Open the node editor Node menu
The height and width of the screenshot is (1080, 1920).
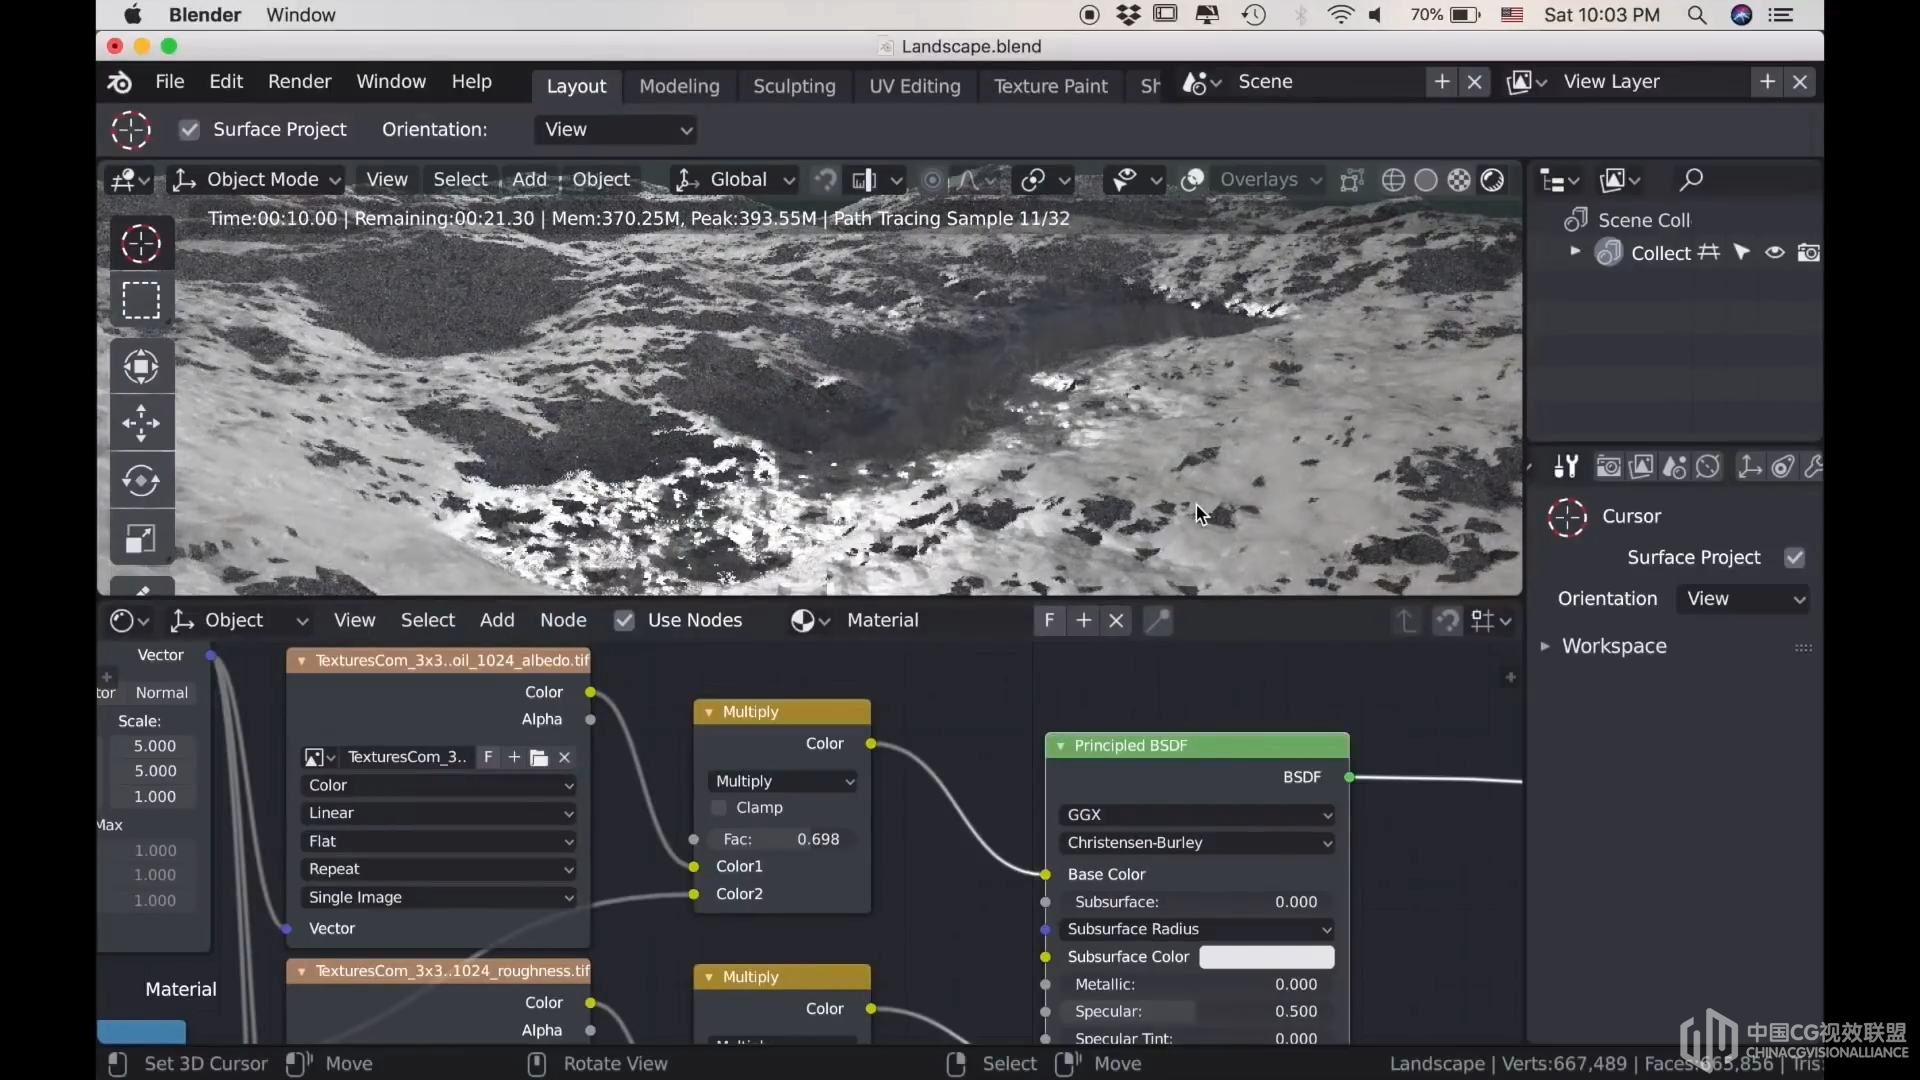[563, 621]
